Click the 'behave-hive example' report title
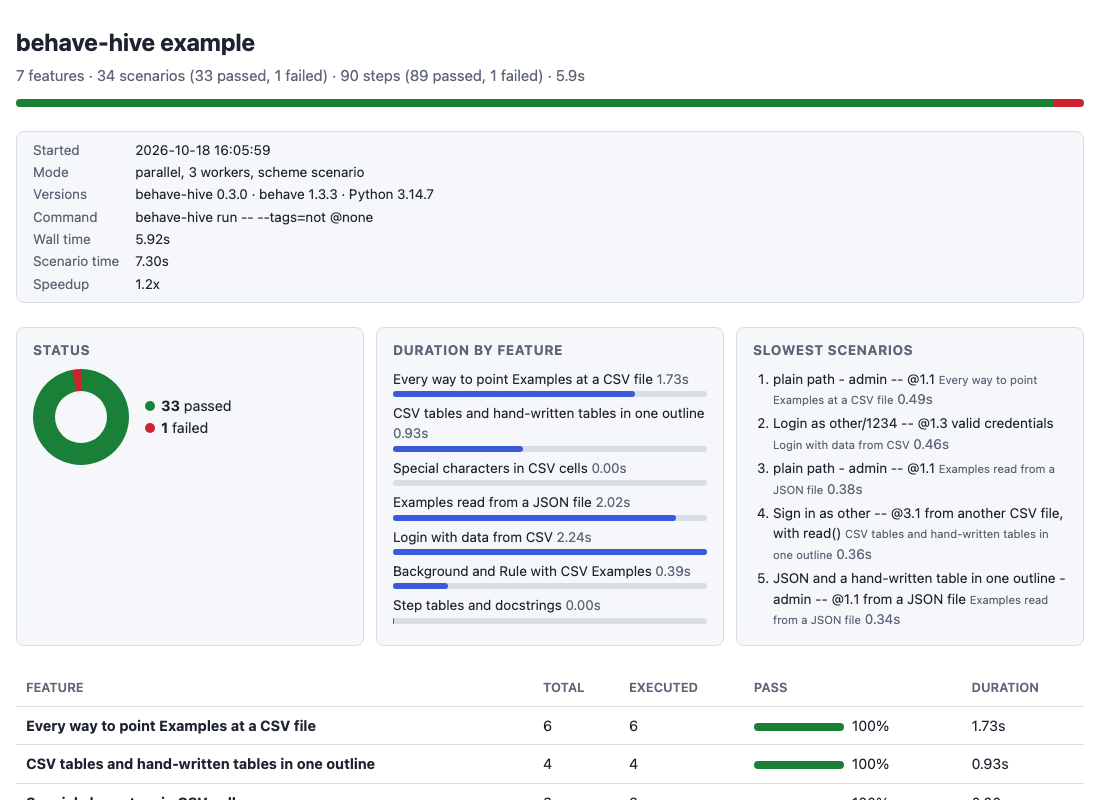The image size is (1100, 800). [x=135, y=43]
